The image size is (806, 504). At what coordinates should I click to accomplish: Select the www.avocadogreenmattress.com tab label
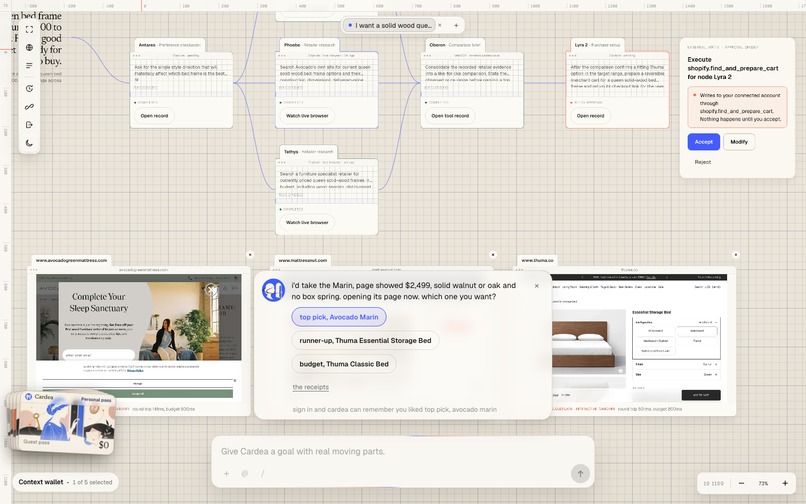pos(71,260)
